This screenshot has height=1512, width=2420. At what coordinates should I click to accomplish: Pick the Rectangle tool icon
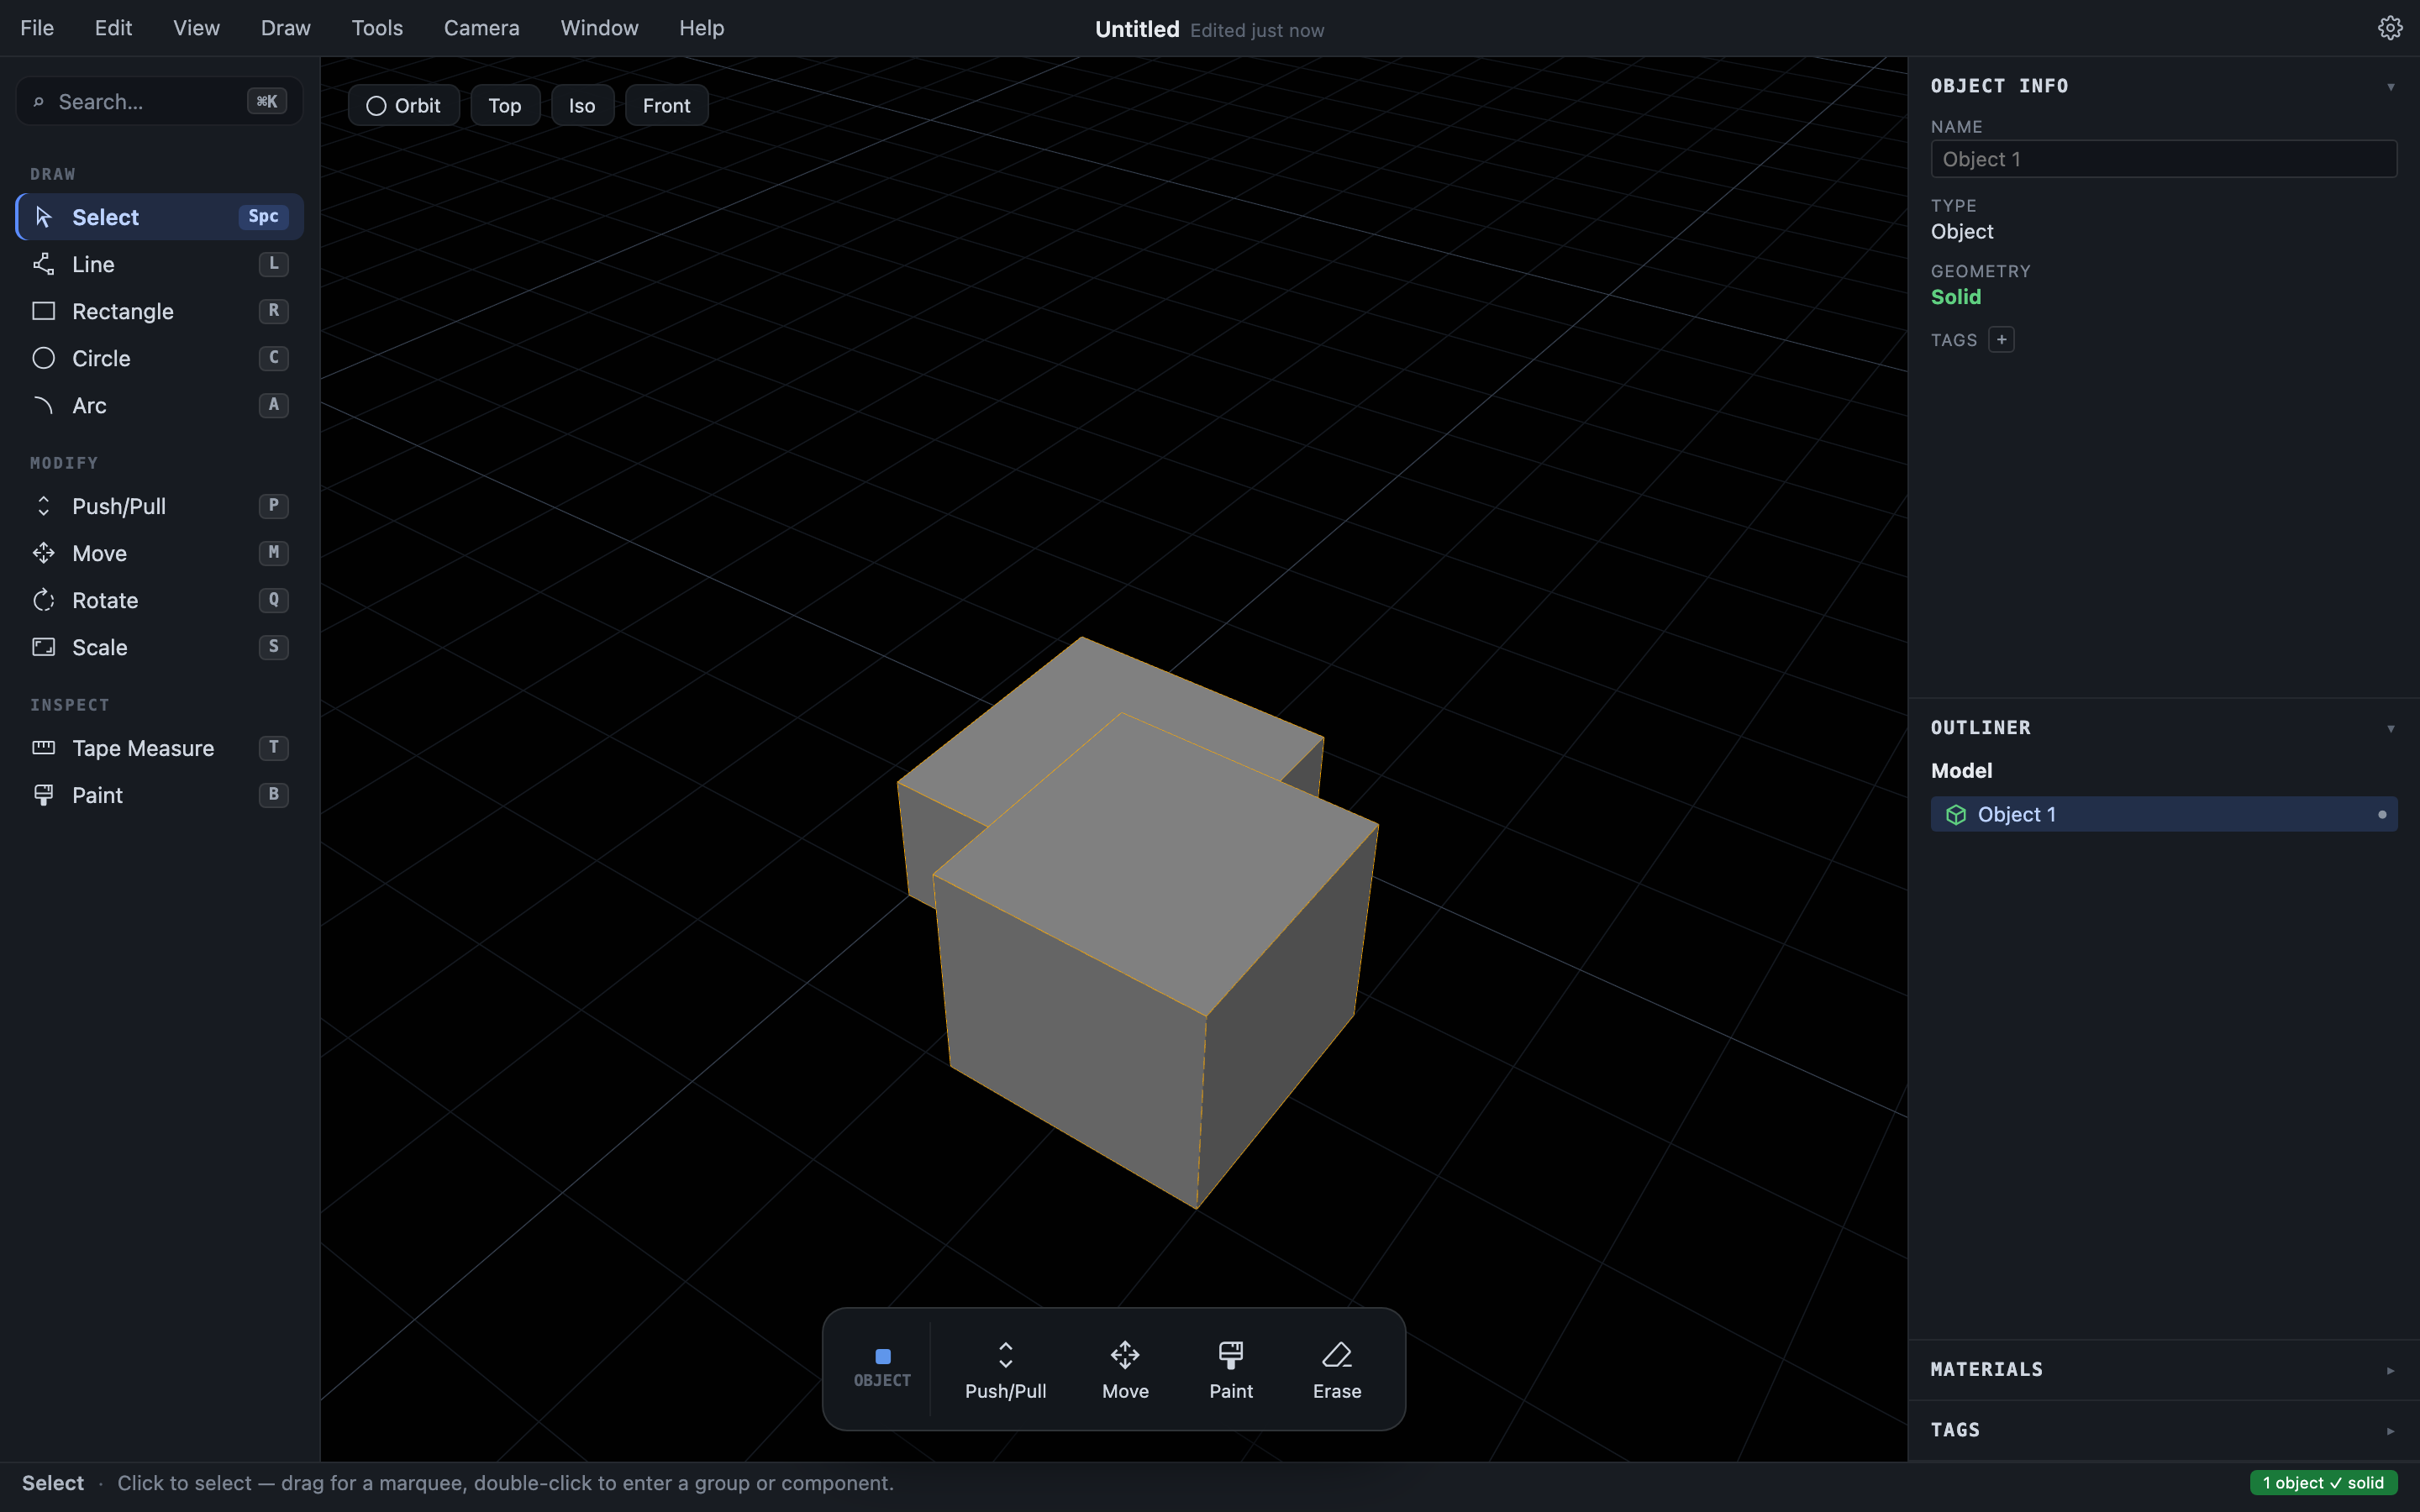pyautogui.click(x=43, y=311)
